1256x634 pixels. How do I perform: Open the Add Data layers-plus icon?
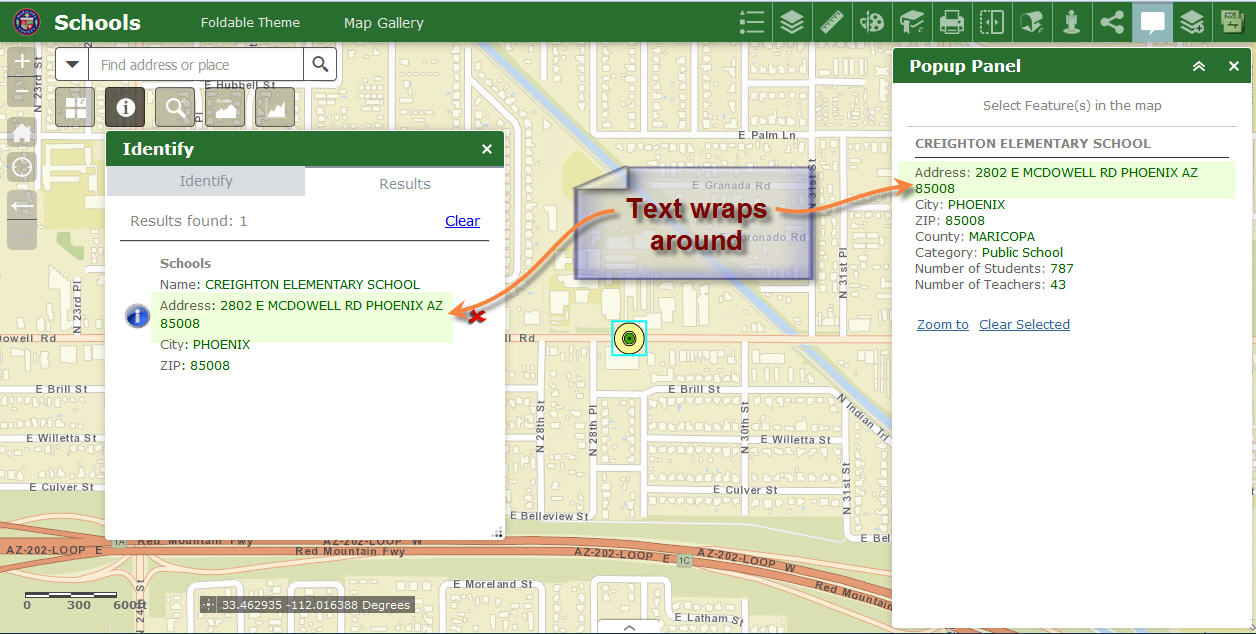point(1192,22)
